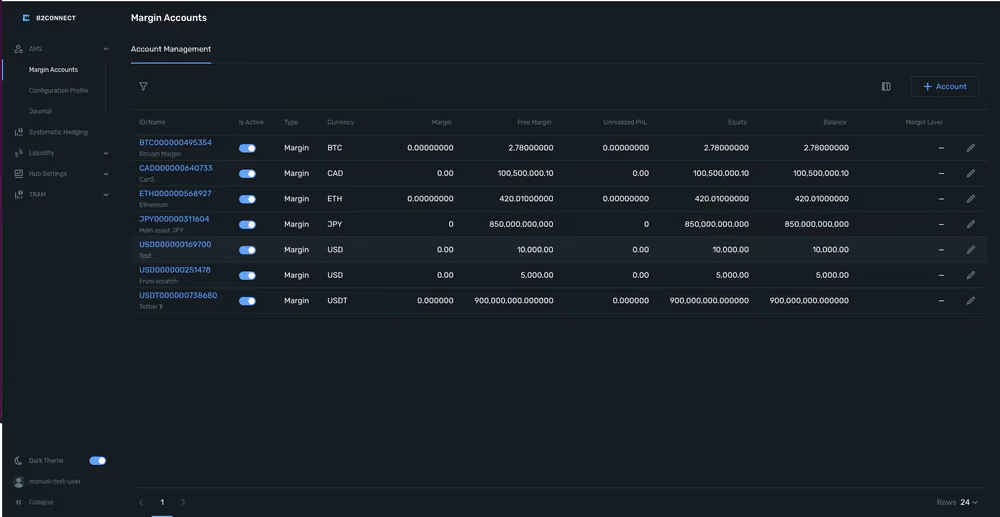This screenshot has width=1000, height=517.
Task: Open account link JPY000000311604
Action: pyautogui.click(x=174, y=219)
